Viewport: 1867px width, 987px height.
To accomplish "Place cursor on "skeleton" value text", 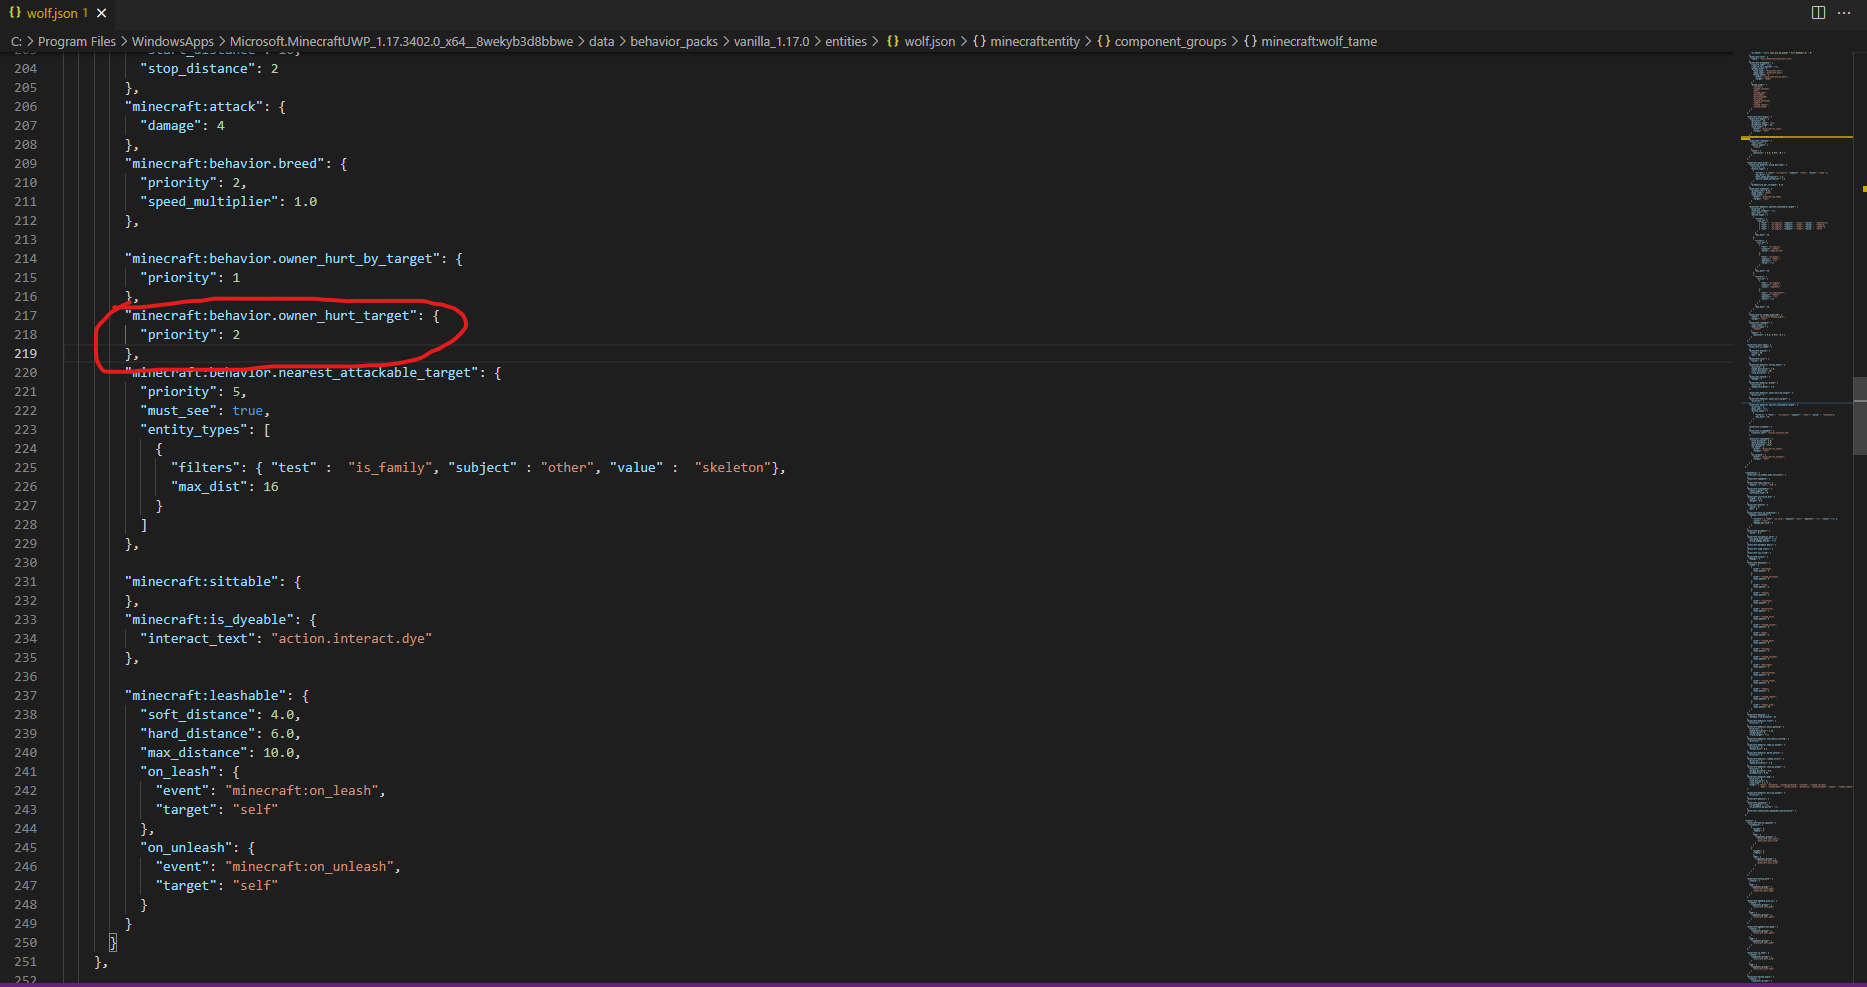I will 733,468.
